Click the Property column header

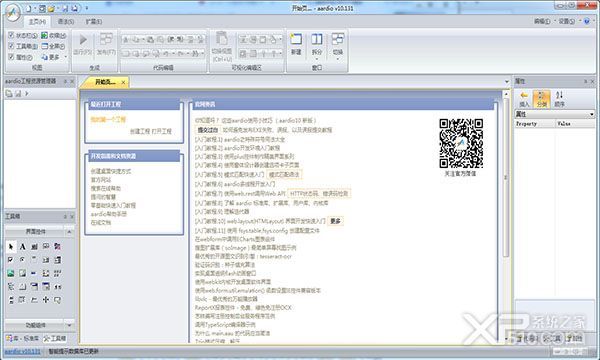point(534,124)
